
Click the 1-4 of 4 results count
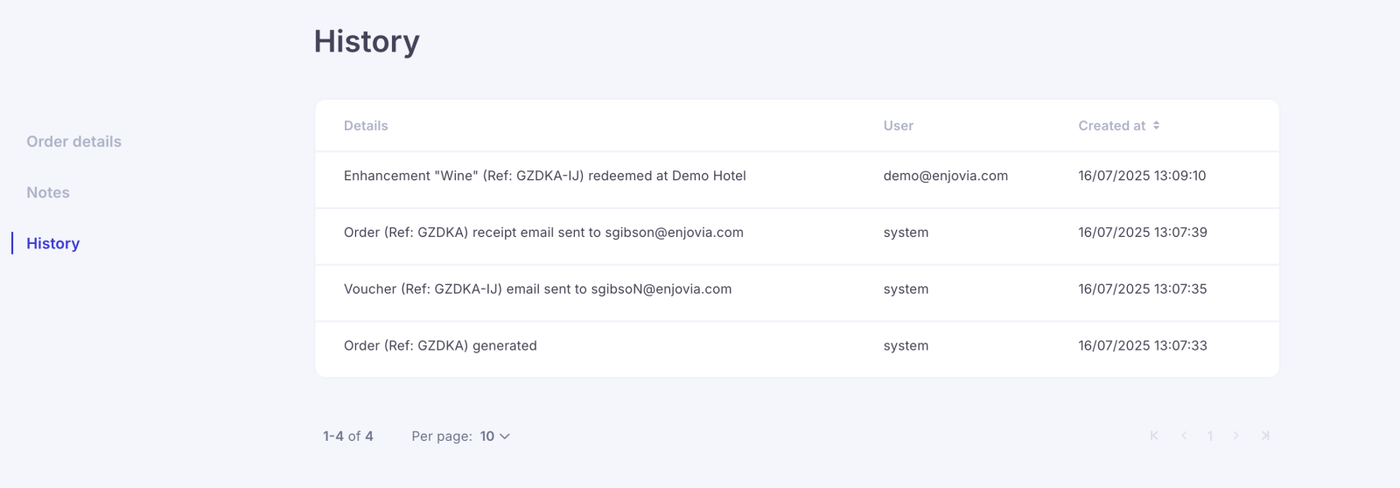pyautogui.click(x=348, y=436)
